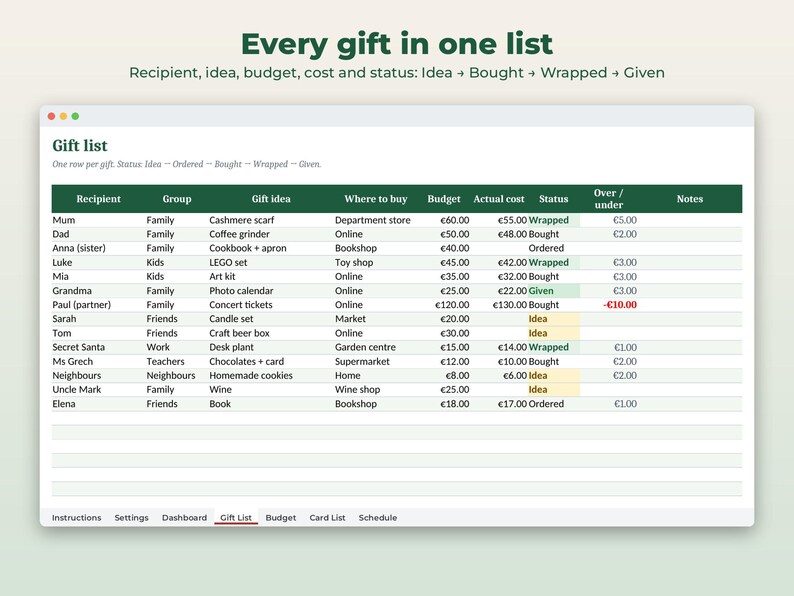Select the Gift List sheet tab
The width and height of the screenshot is (794, 596).
[236, 518]
